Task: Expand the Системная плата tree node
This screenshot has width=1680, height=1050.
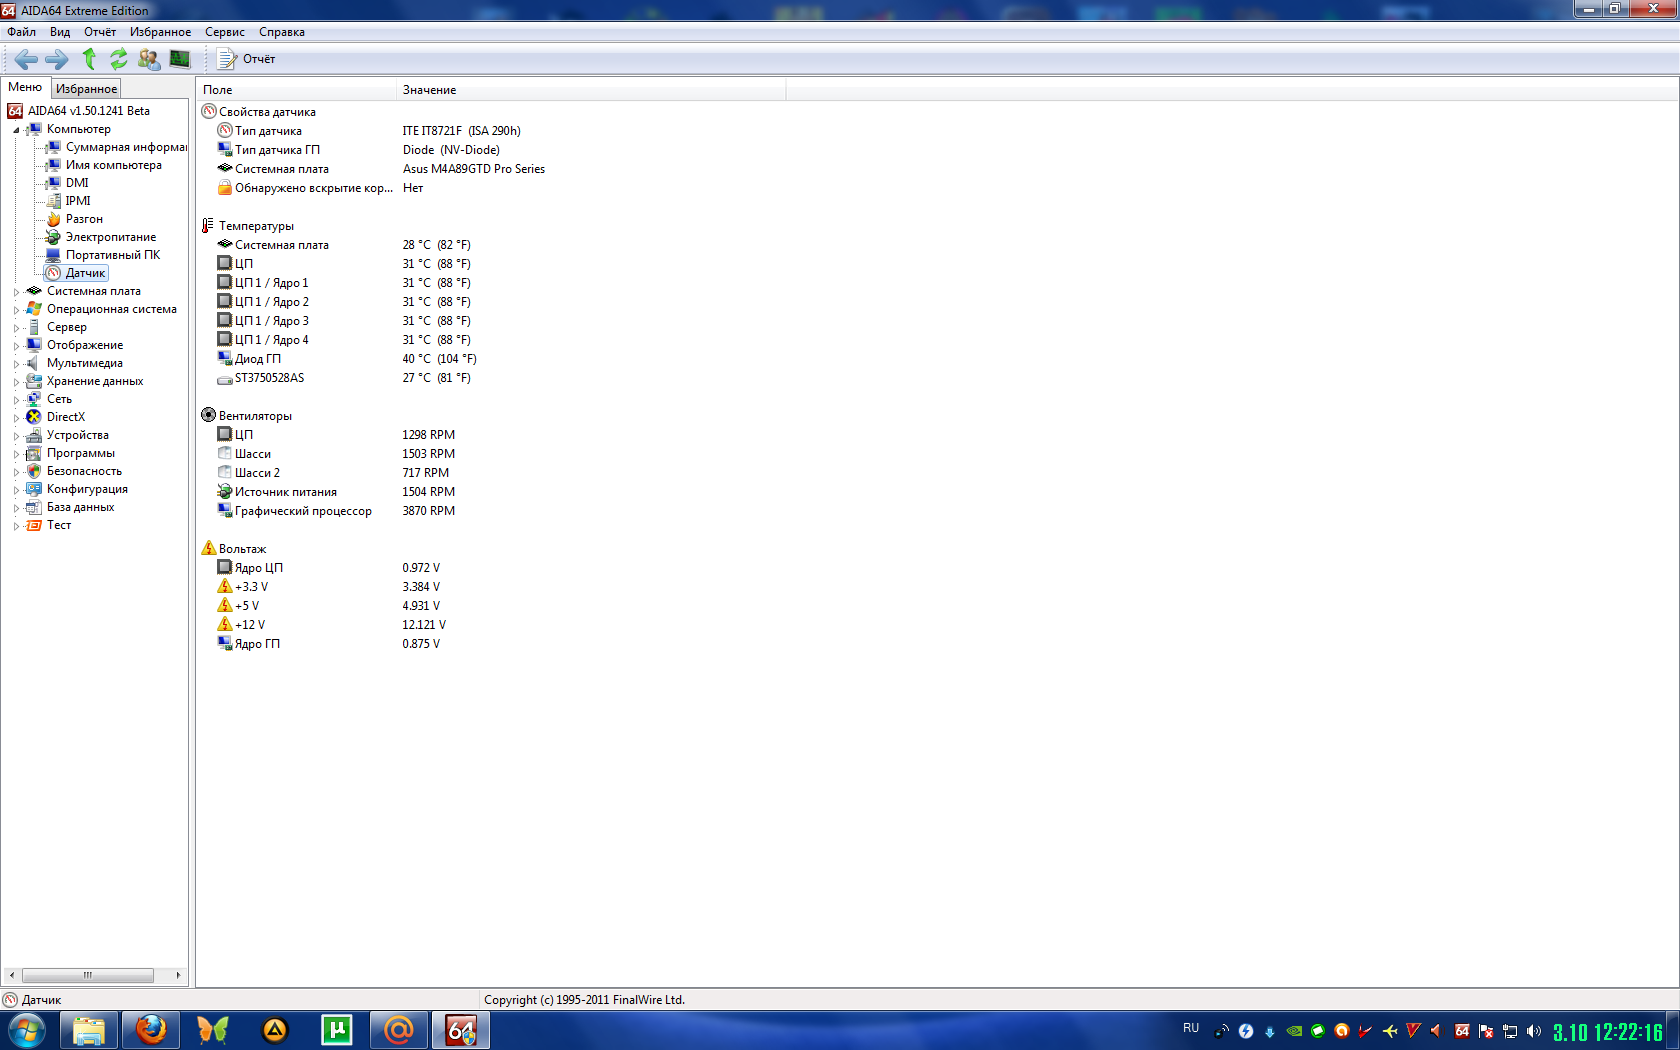Action: 16,292
